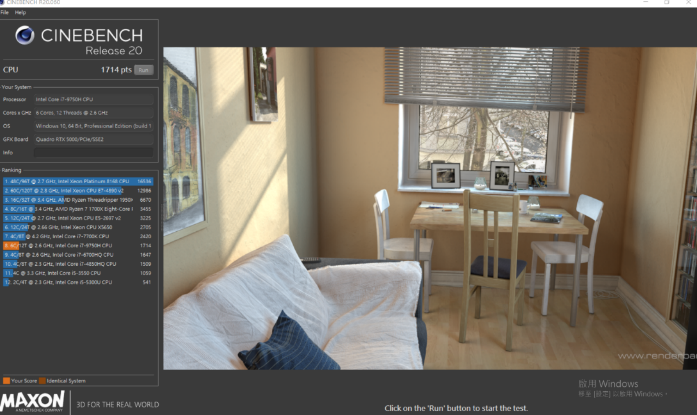
Task: Open the File menu
Action: click(5, 12)
